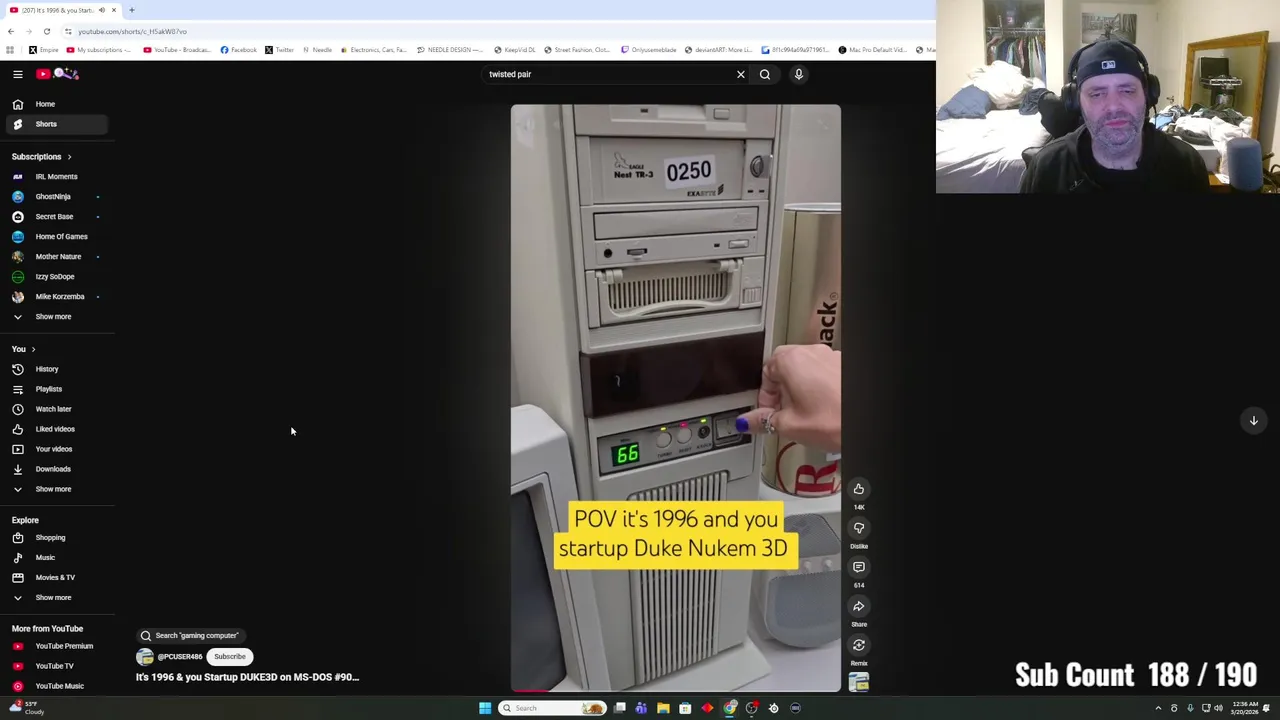Click the browser address bar
Image resolution: width=1280 pixels, height=720 pixels.
[x=495, y=31]
